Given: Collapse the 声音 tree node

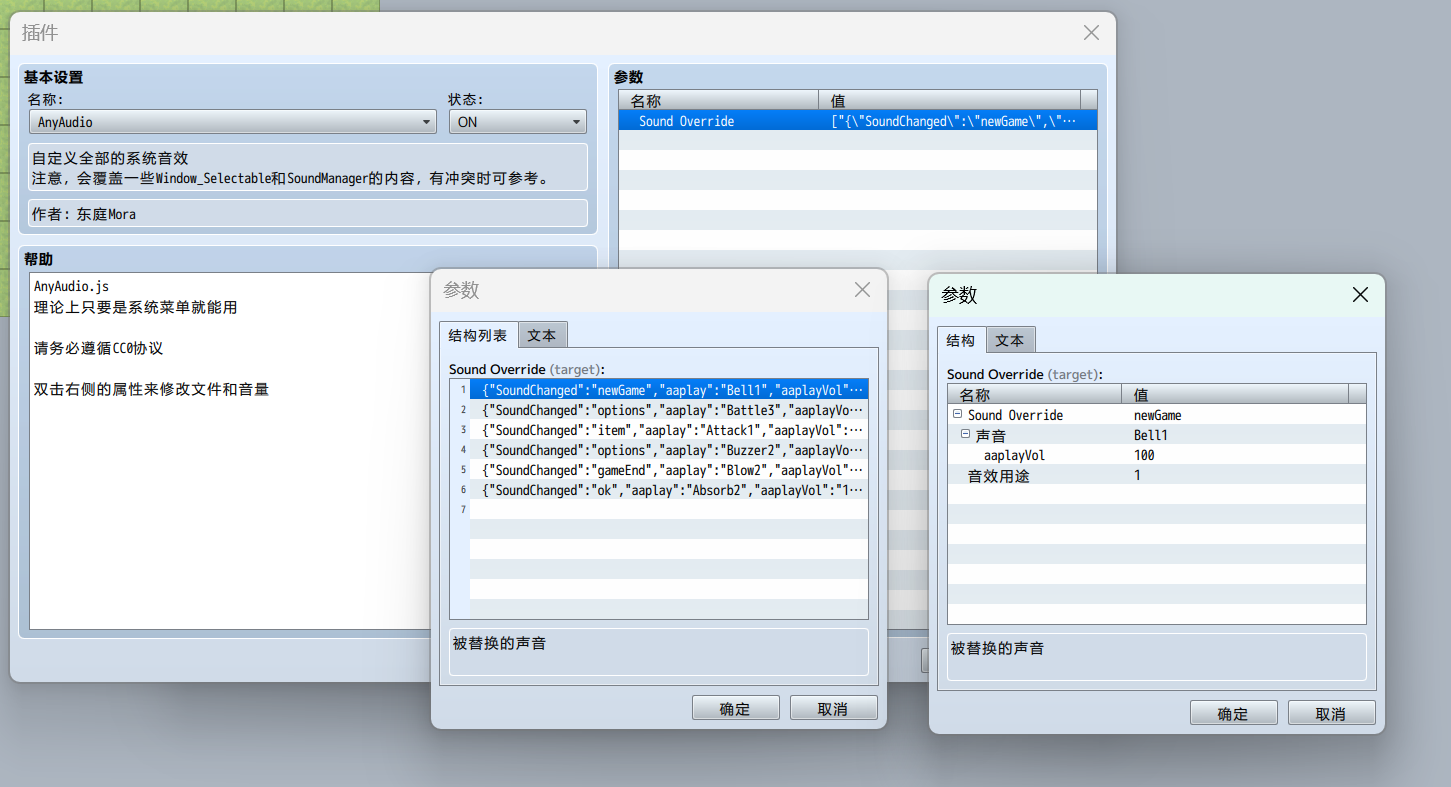Looking at the screenshot, I should tap(965, 435).
